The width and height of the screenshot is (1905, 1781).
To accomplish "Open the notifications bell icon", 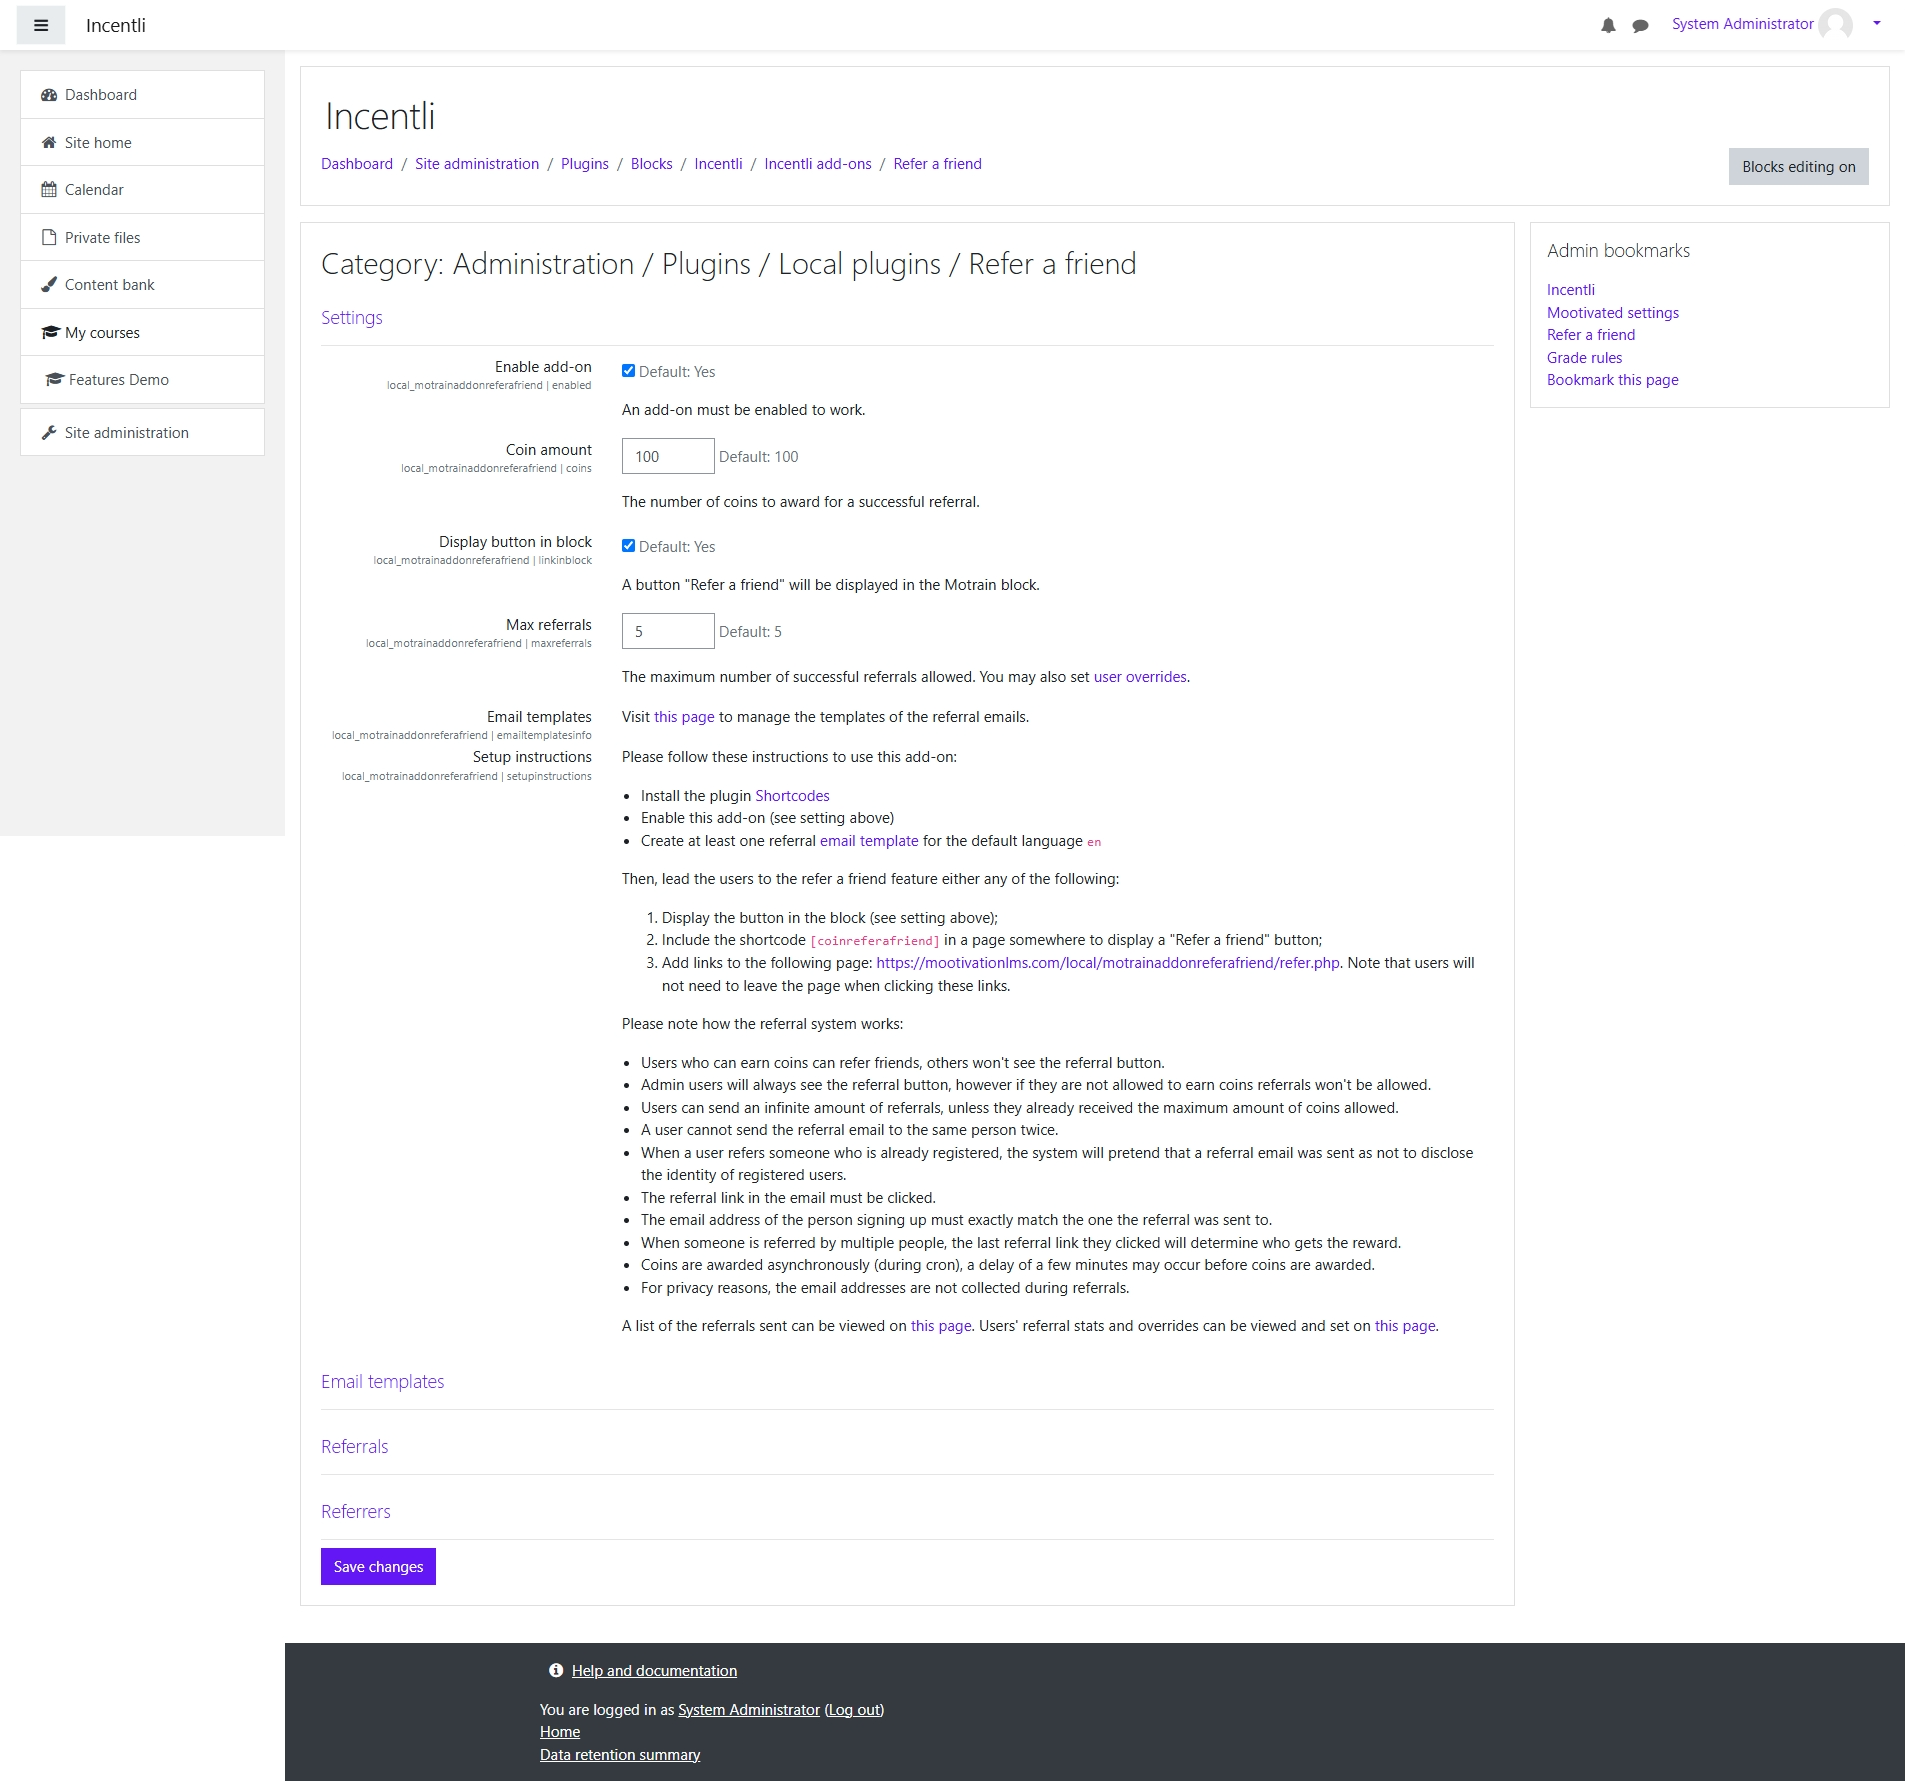I will pyautogui.click(x=1608, y=25).
